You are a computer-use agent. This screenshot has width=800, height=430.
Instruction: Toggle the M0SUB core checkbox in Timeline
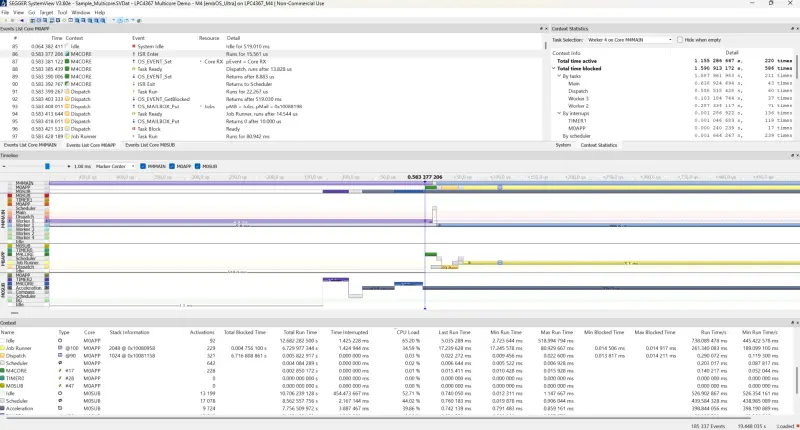[x=197, y=166]
